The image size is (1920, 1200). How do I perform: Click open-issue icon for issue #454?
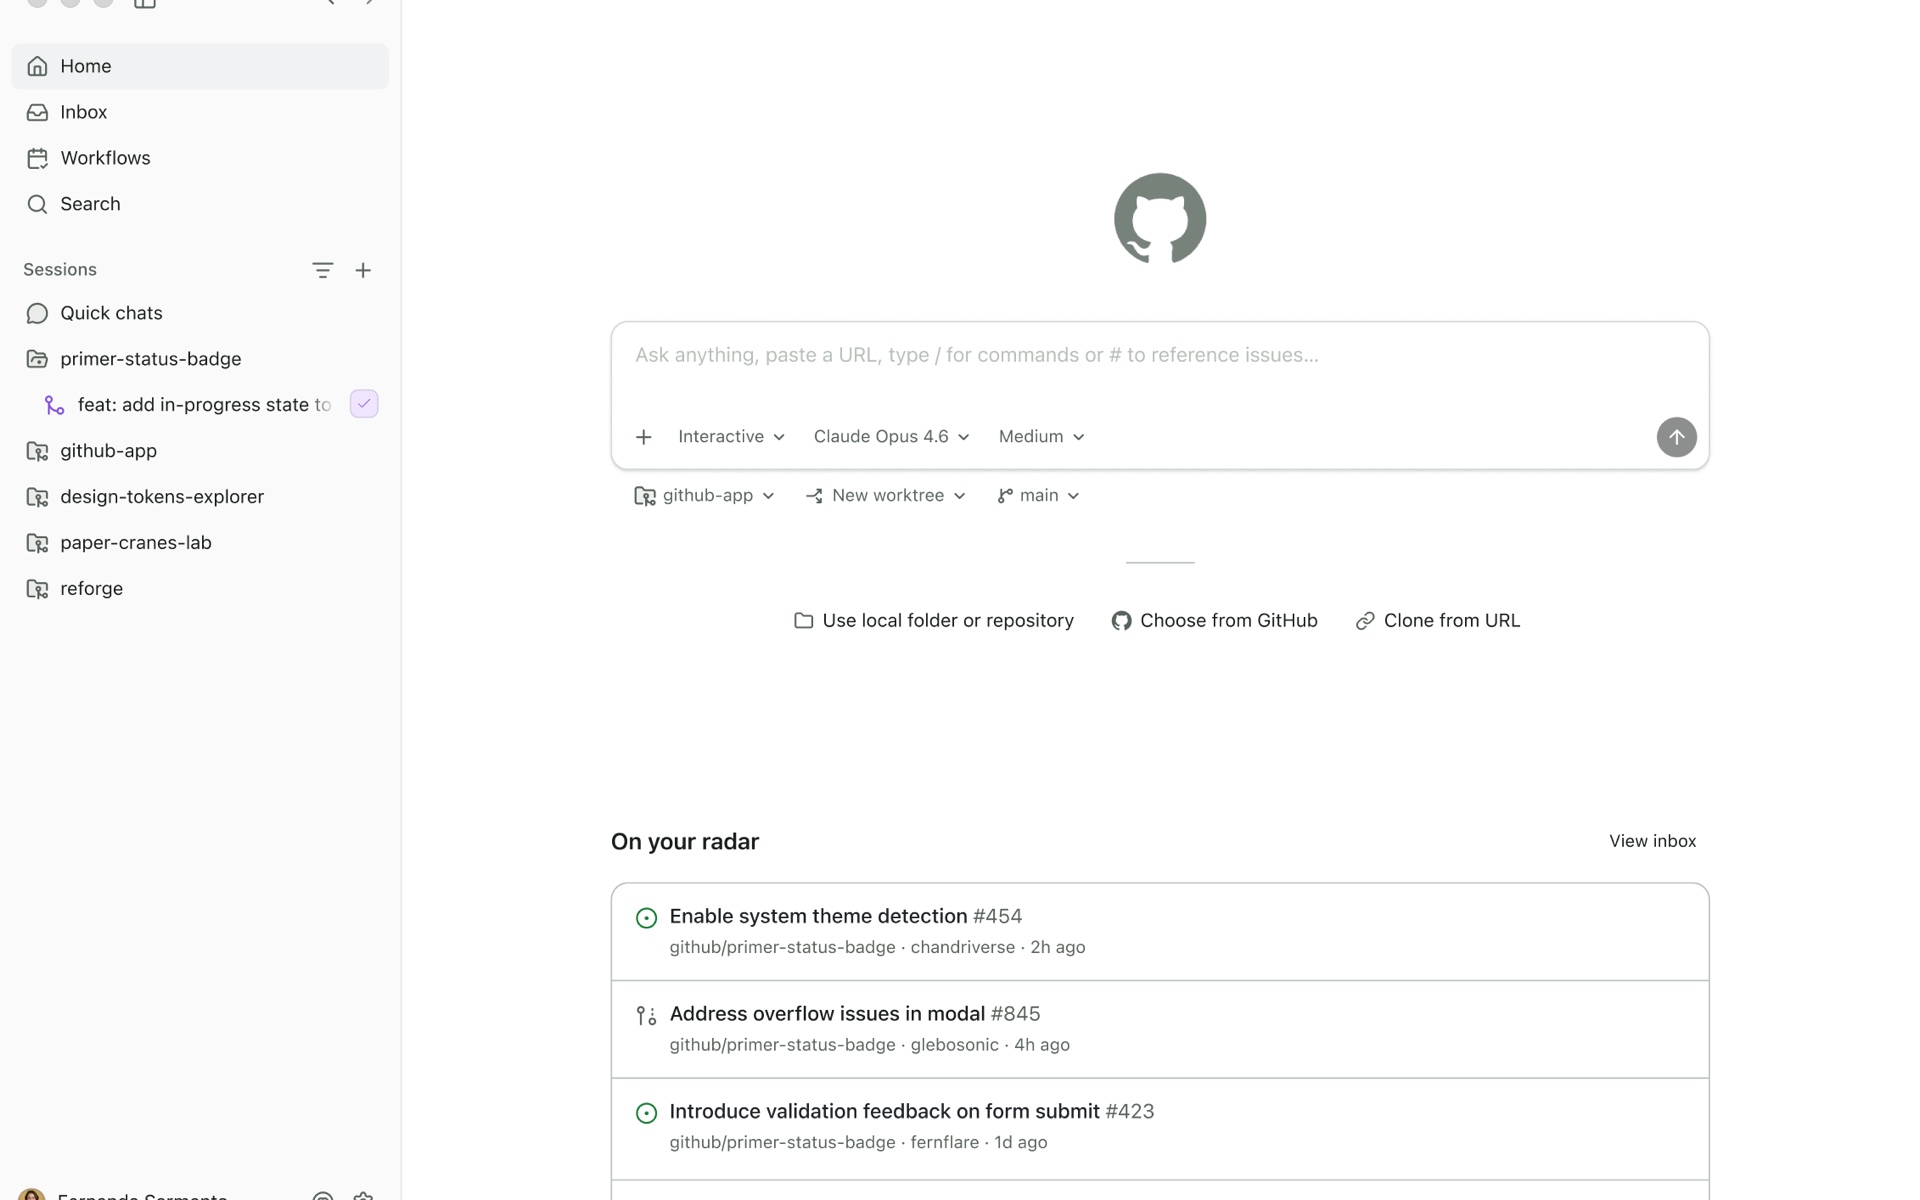point(646,918)
